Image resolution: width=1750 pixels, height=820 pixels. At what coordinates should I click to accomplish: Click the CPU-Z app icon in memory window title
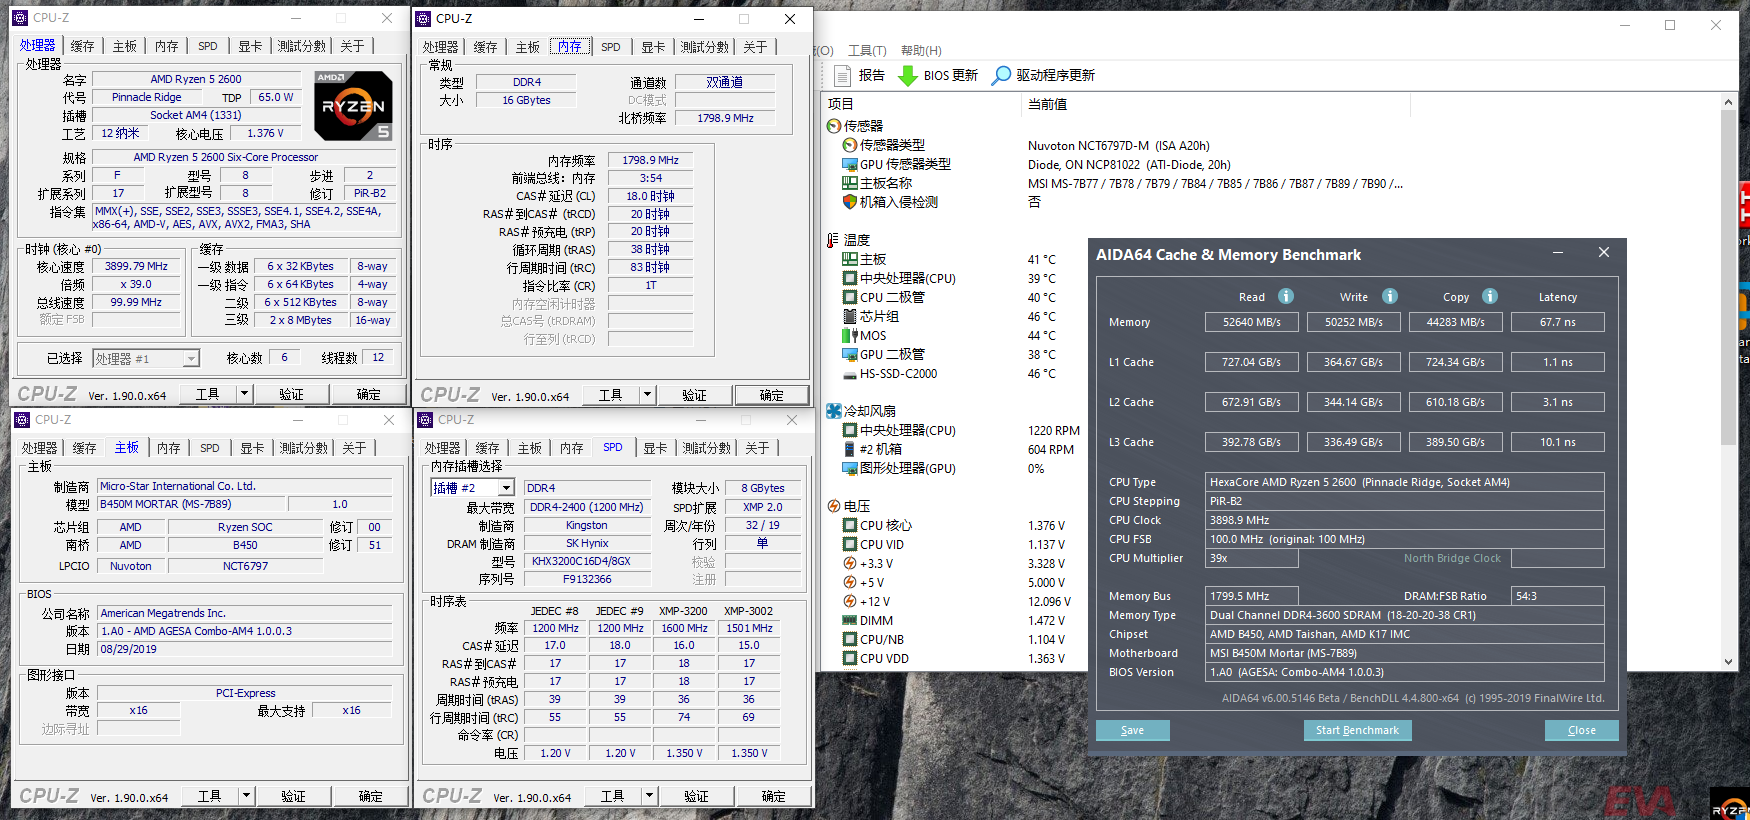424,19
